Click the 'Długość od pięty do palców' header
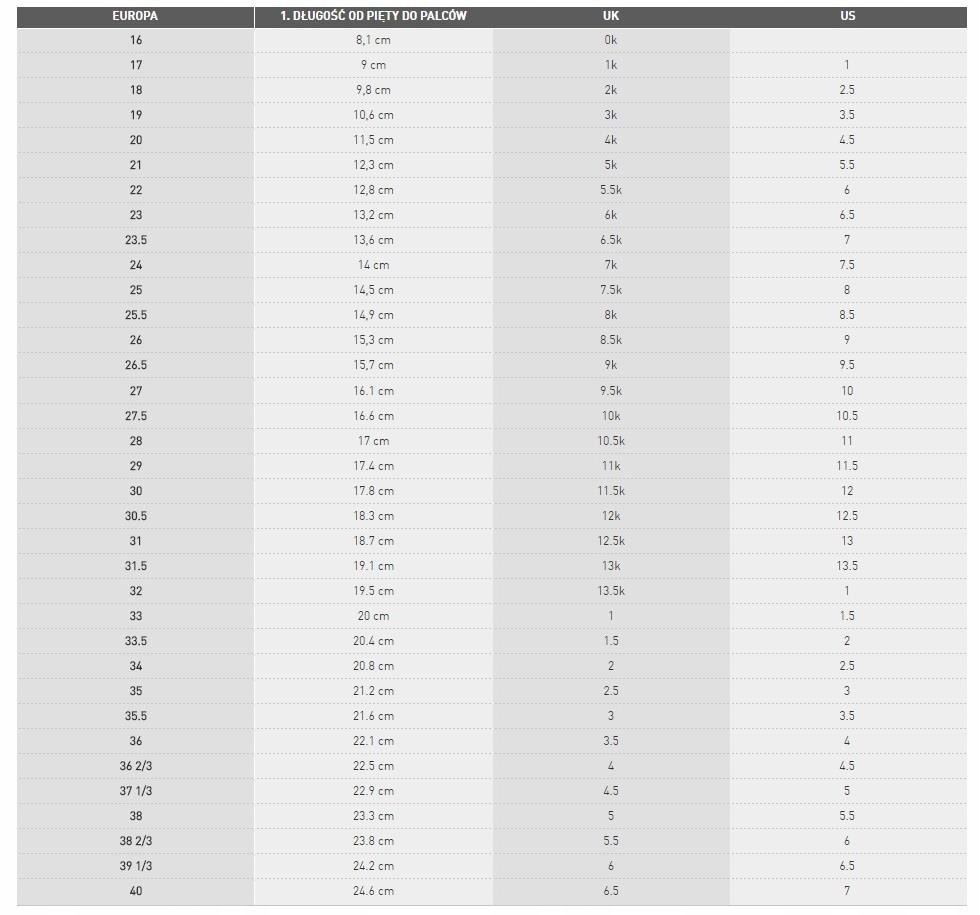Image resolution: width=980 pixels, height=915 pixels. pyautogui.click(x=373, y=16)
